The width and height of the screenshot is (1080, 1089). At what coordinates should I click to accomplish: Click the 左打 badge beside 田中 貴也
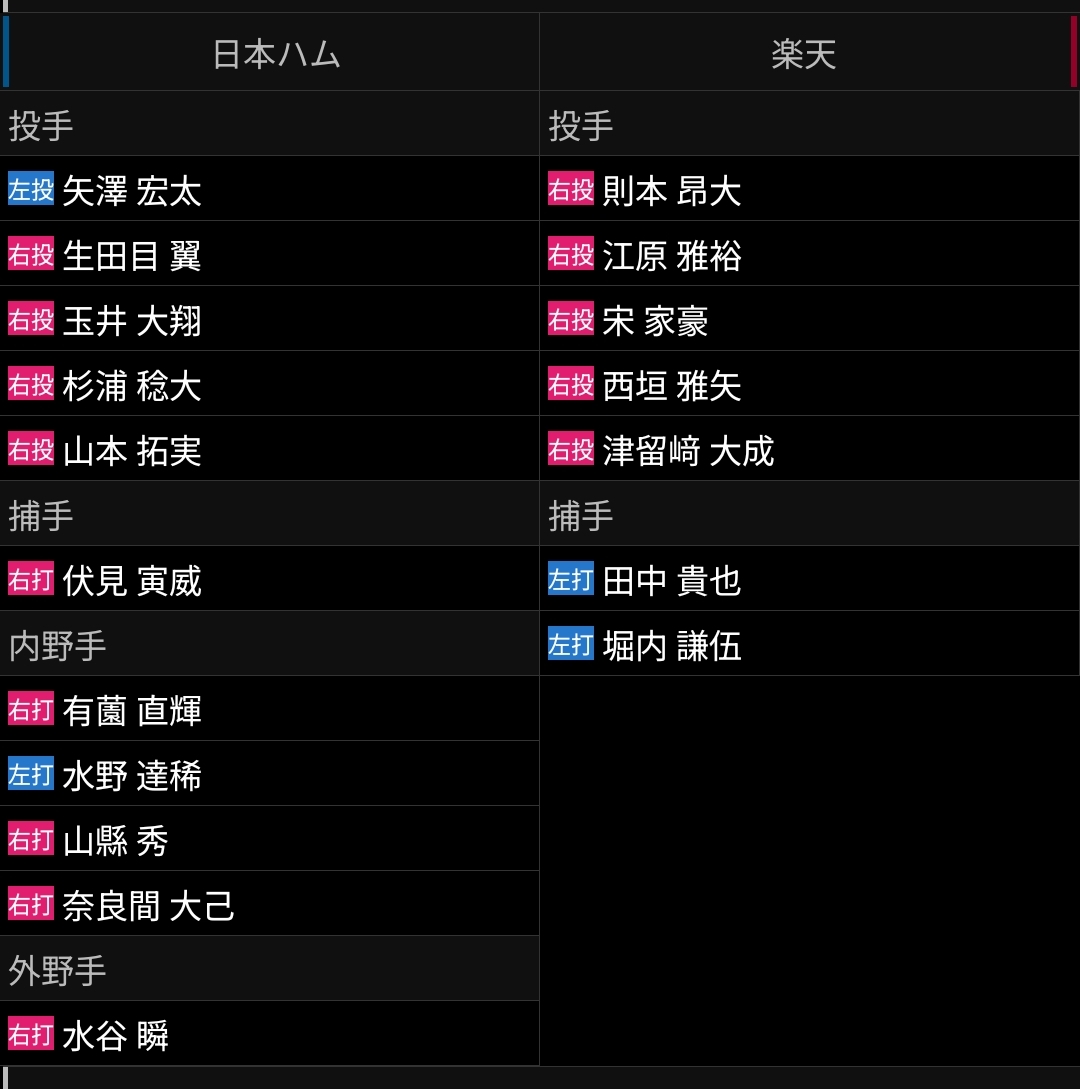coord(571,579)
